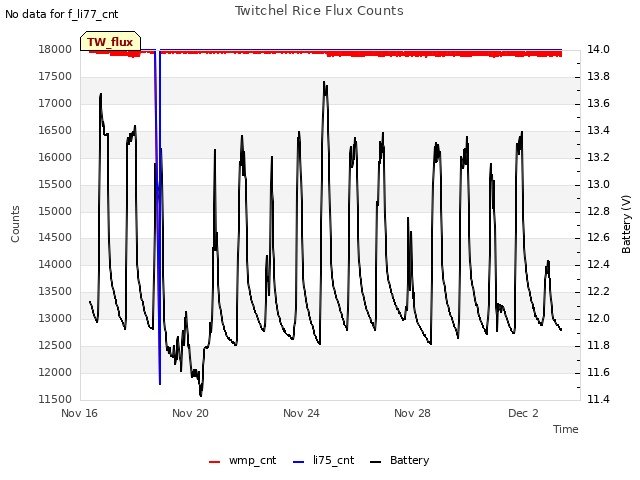
Task: Click the 16000 counts axis label
Action: point(55,157)
